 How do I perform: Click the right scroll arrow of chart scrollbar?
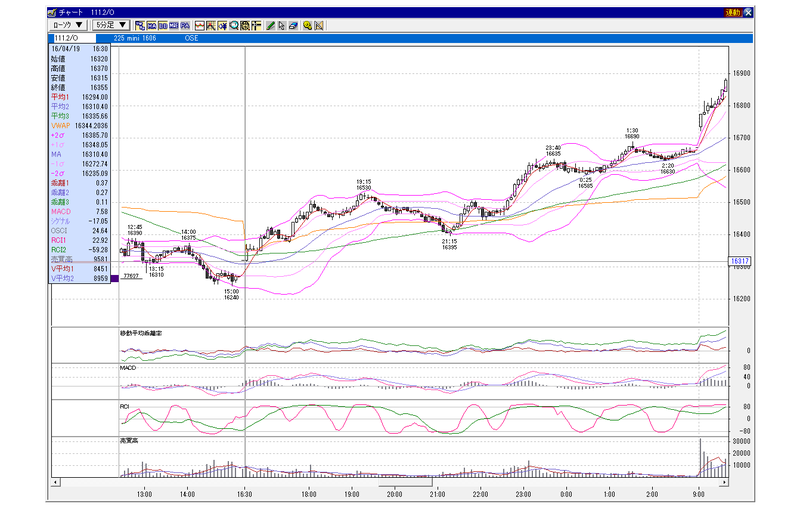pos(724,482)
